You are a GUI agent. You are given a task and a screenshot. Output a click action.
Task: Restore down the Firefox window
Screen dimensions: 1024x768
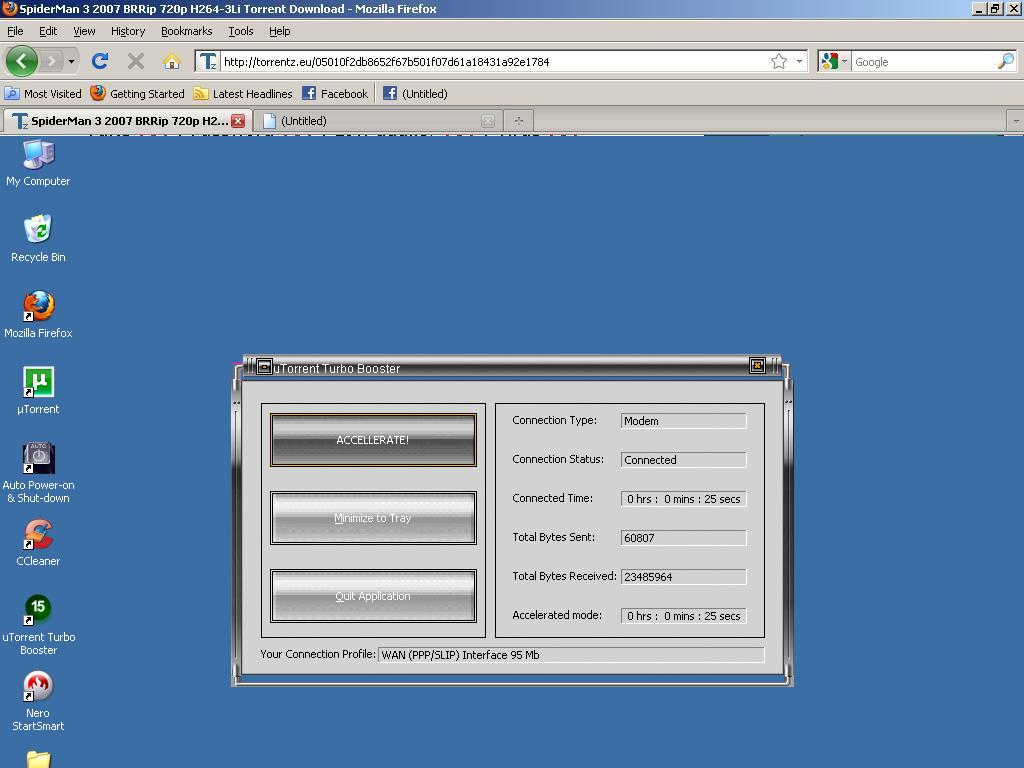(994, 8)
